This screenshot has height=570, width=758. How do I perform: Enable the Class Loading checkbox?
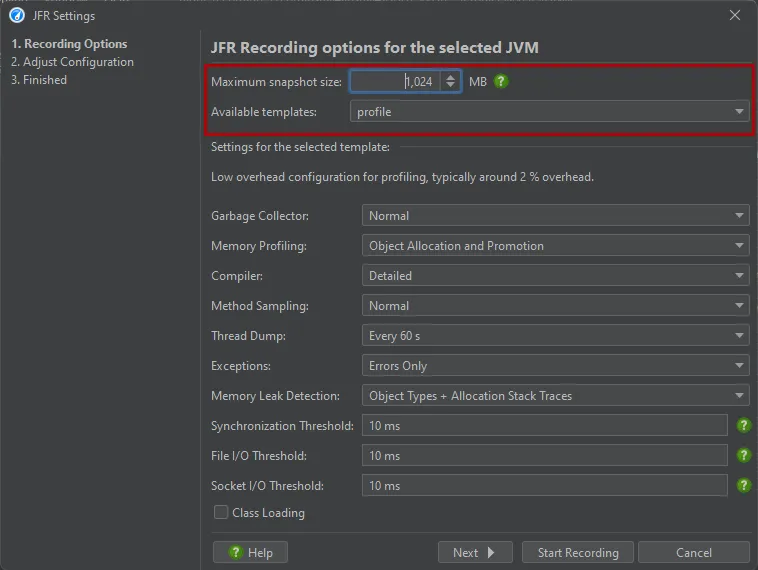221,512
